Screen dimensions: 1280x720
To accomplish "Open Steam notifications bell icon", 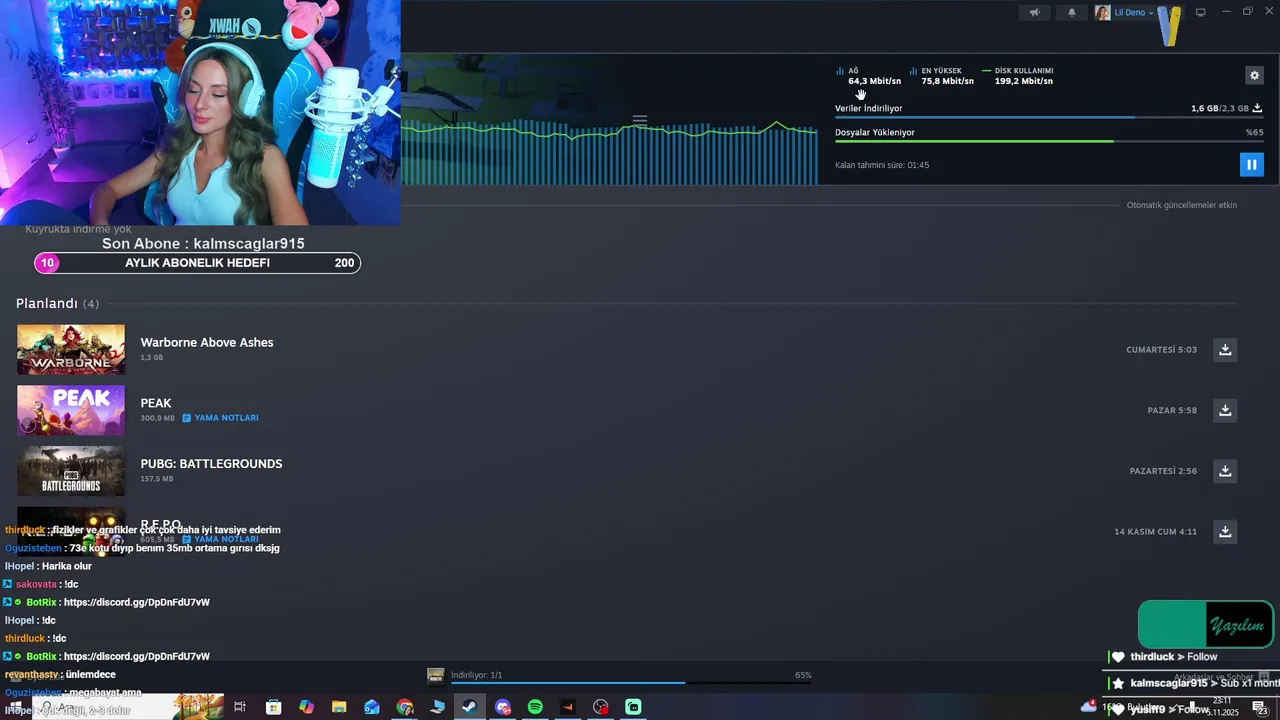I will [x=1072, y=13].
